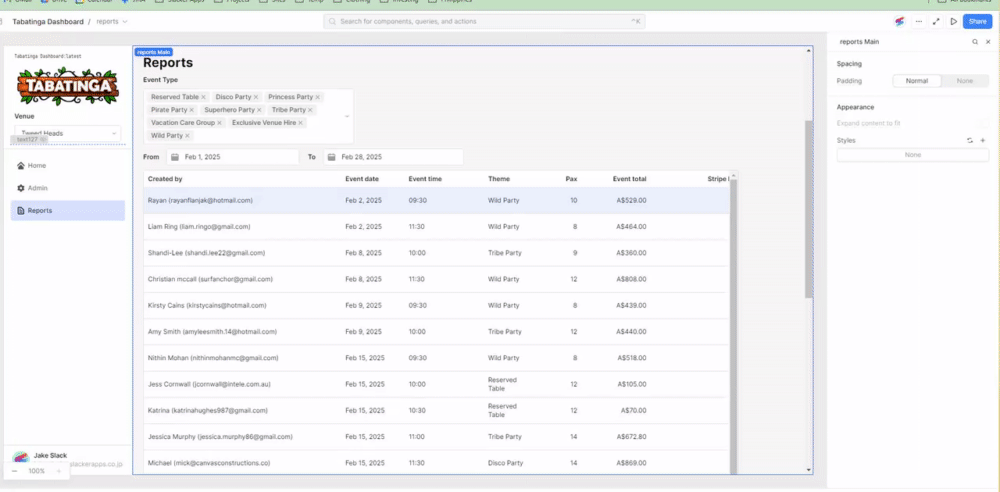Screen dimensions: 1000x492
Task: Go to Admin page in sidebar
Action: coord(68,188)
